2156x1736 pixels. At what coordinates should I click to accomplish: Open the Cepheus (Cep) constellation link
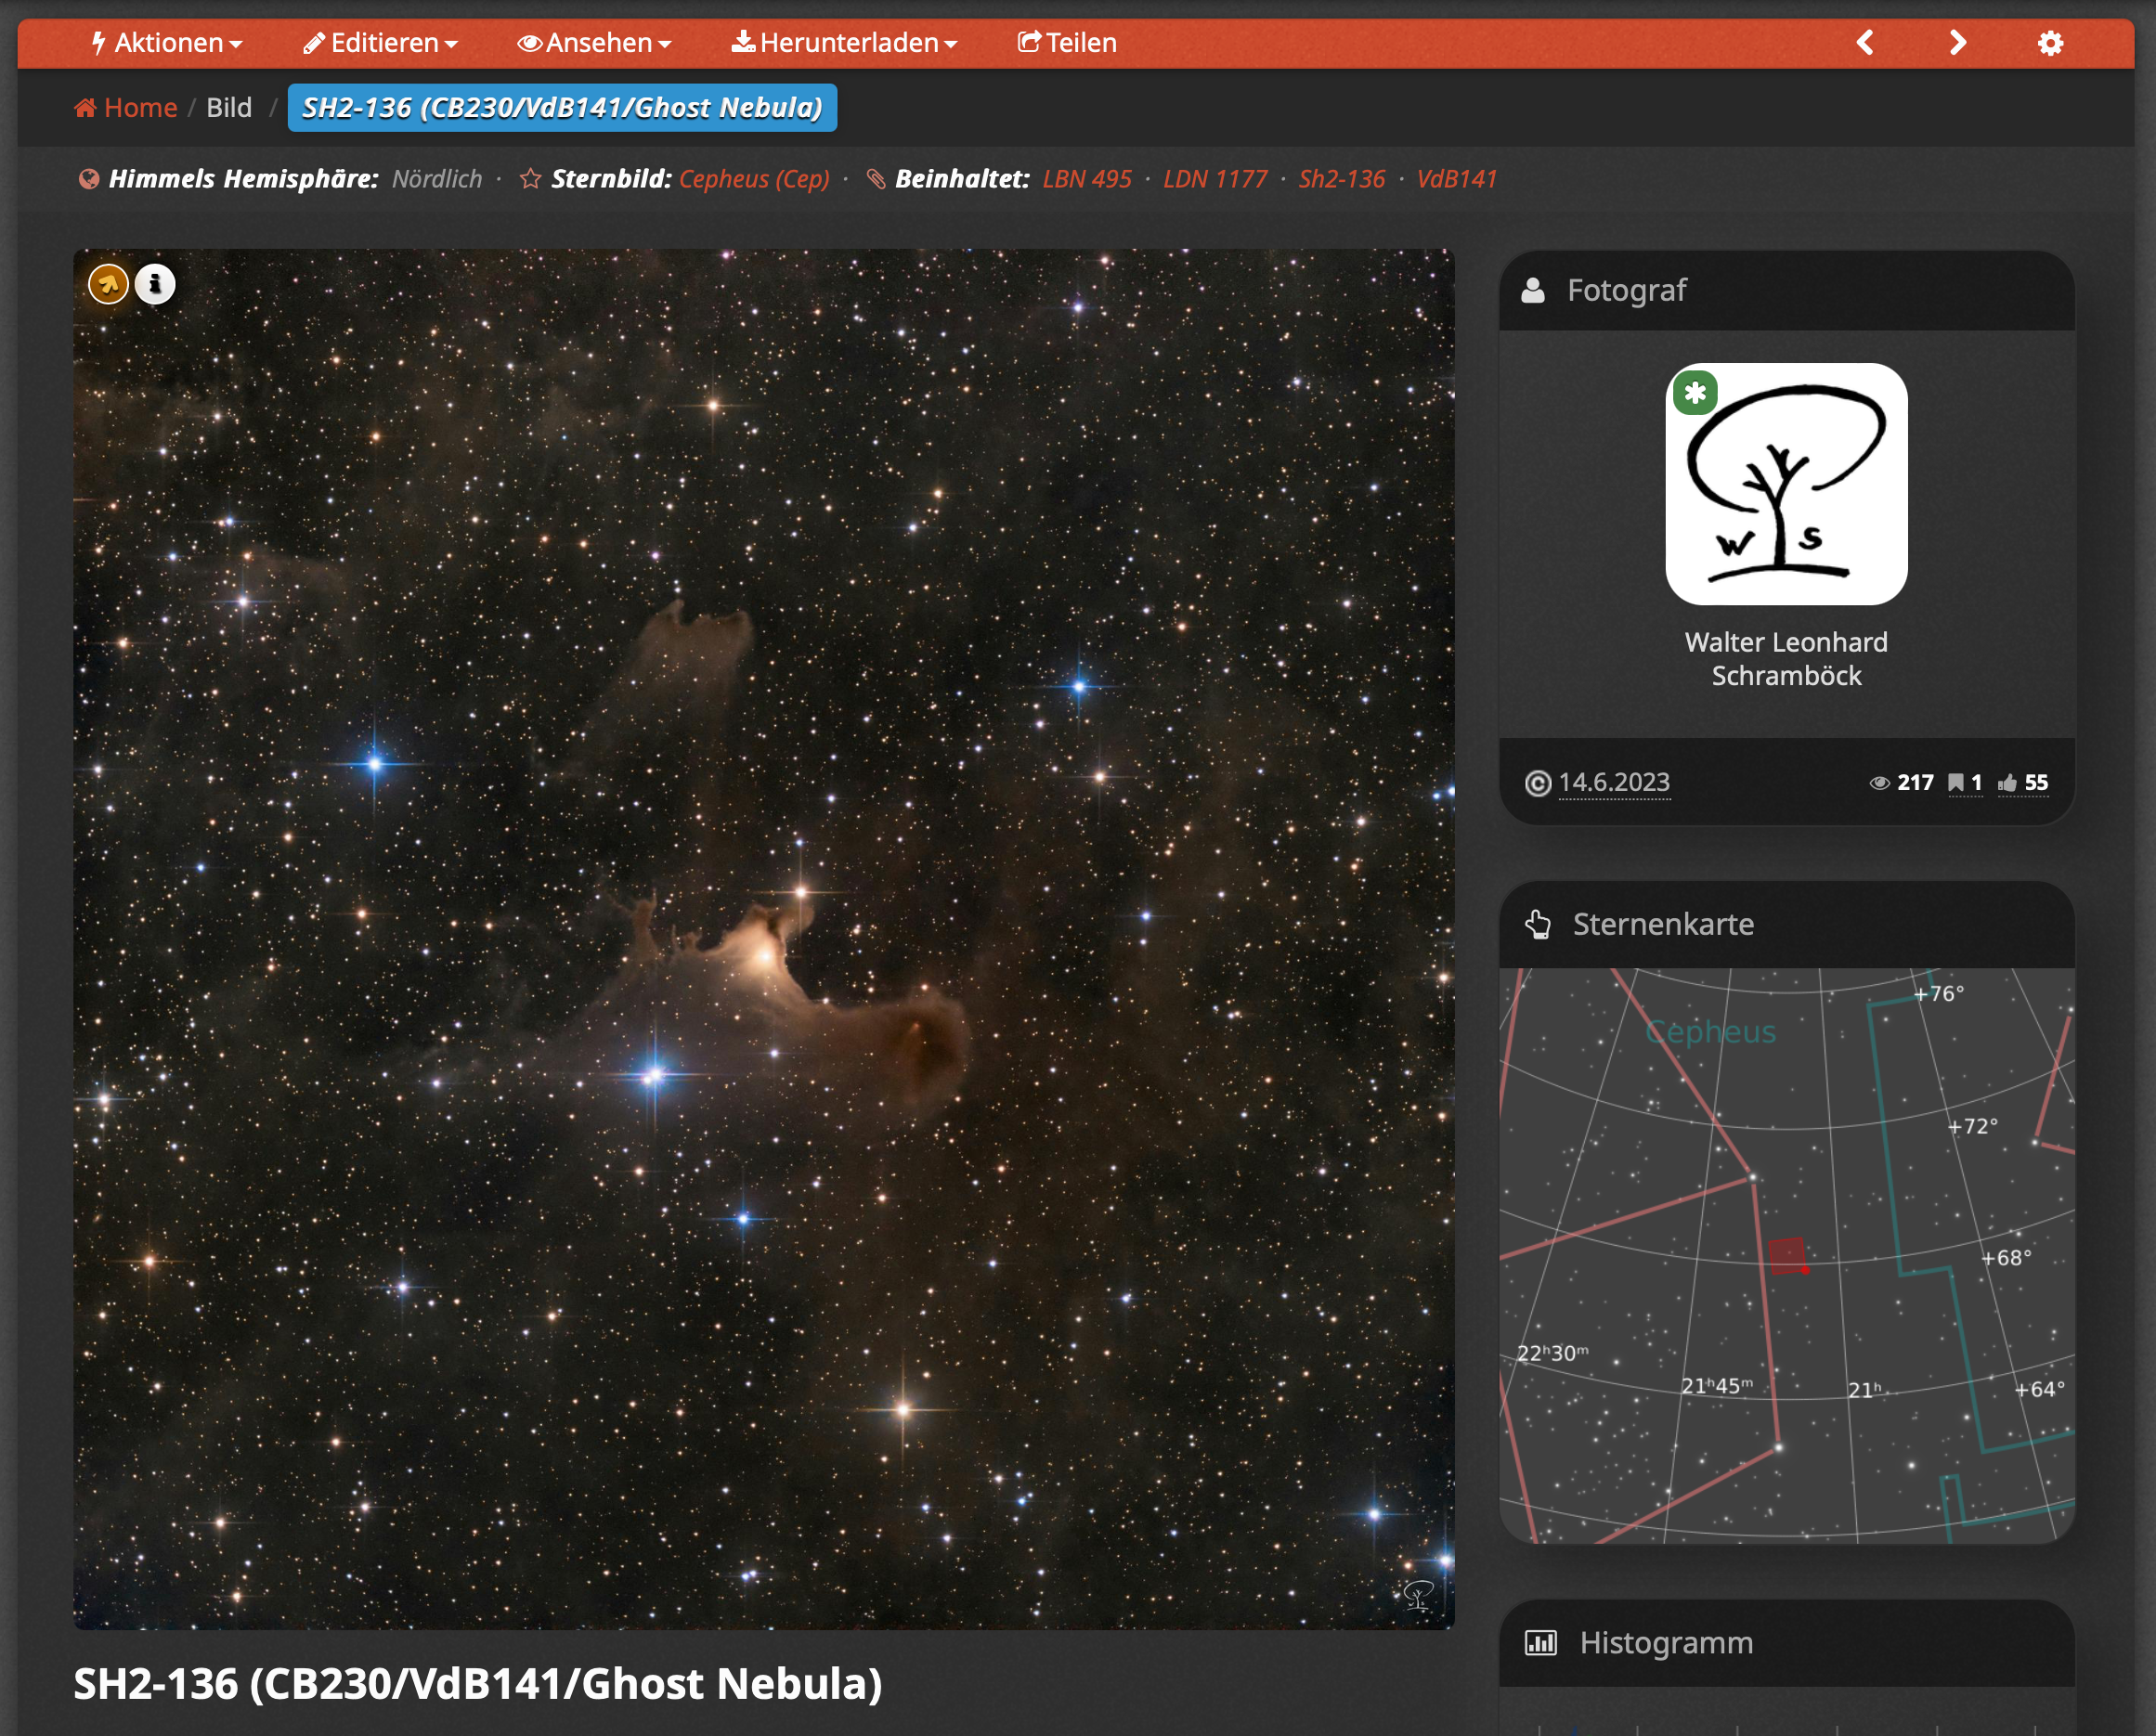point(754,179)
